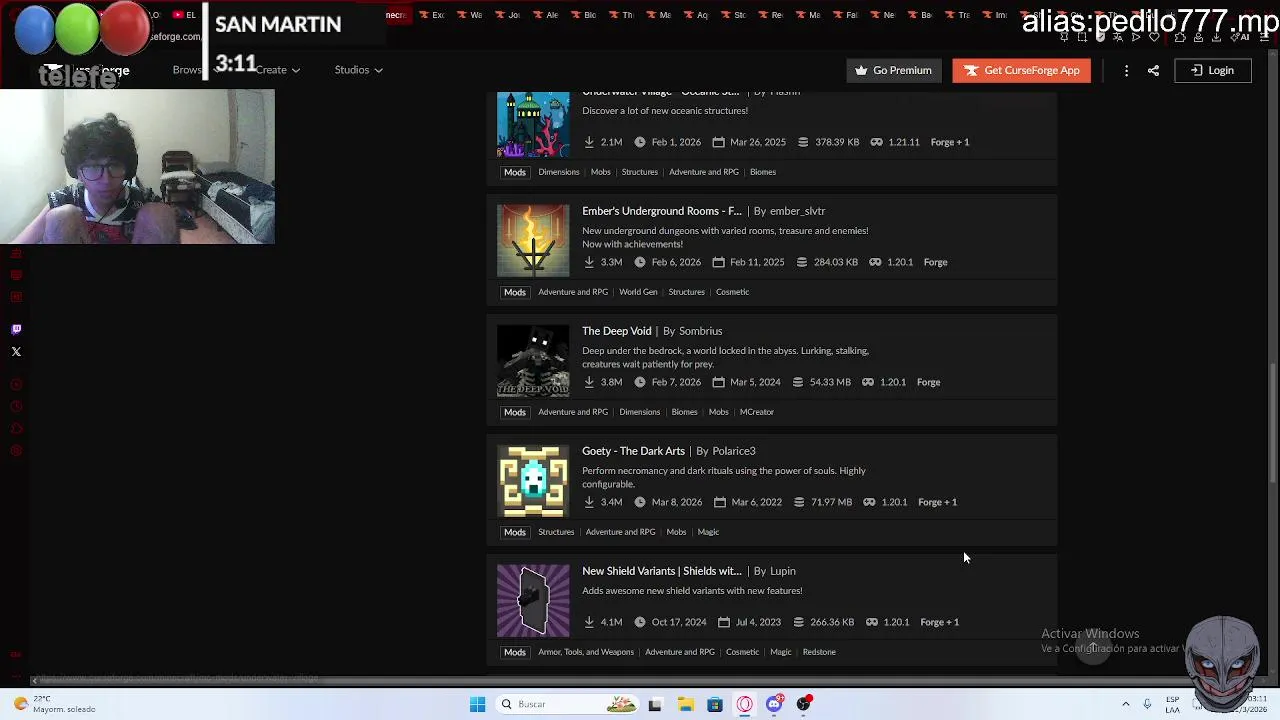Click Get CurseForge App button
This screenshot has width=1280, height=720.
point(1021,70)
